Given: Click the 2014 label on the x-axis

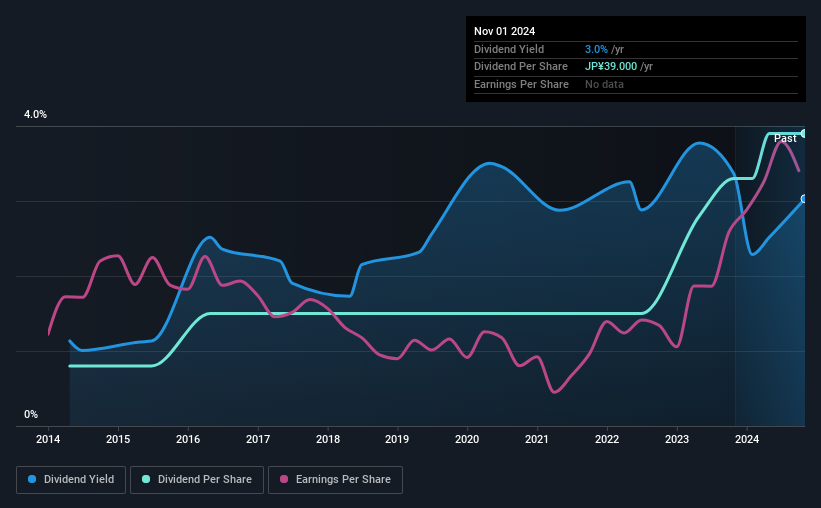Looking at the screenshot, I should 48,439.
